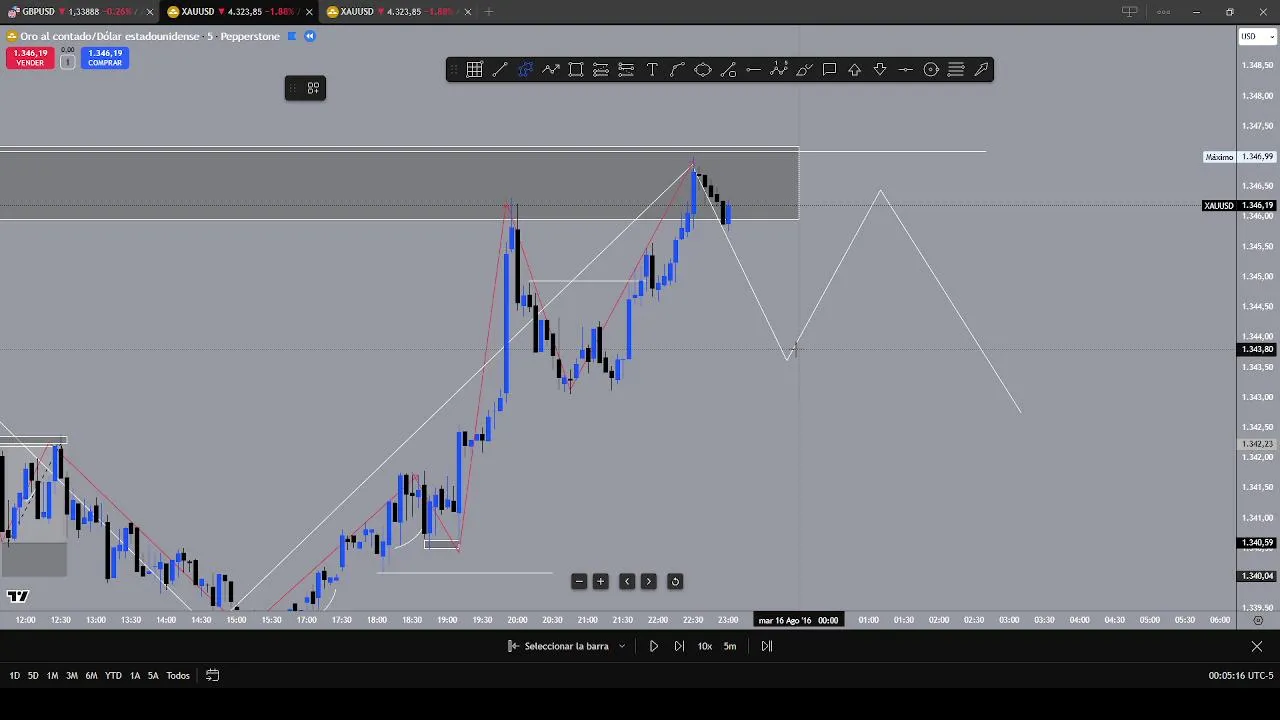Select the YTD time range
1280x720 pixels.
tap(113, 676)
